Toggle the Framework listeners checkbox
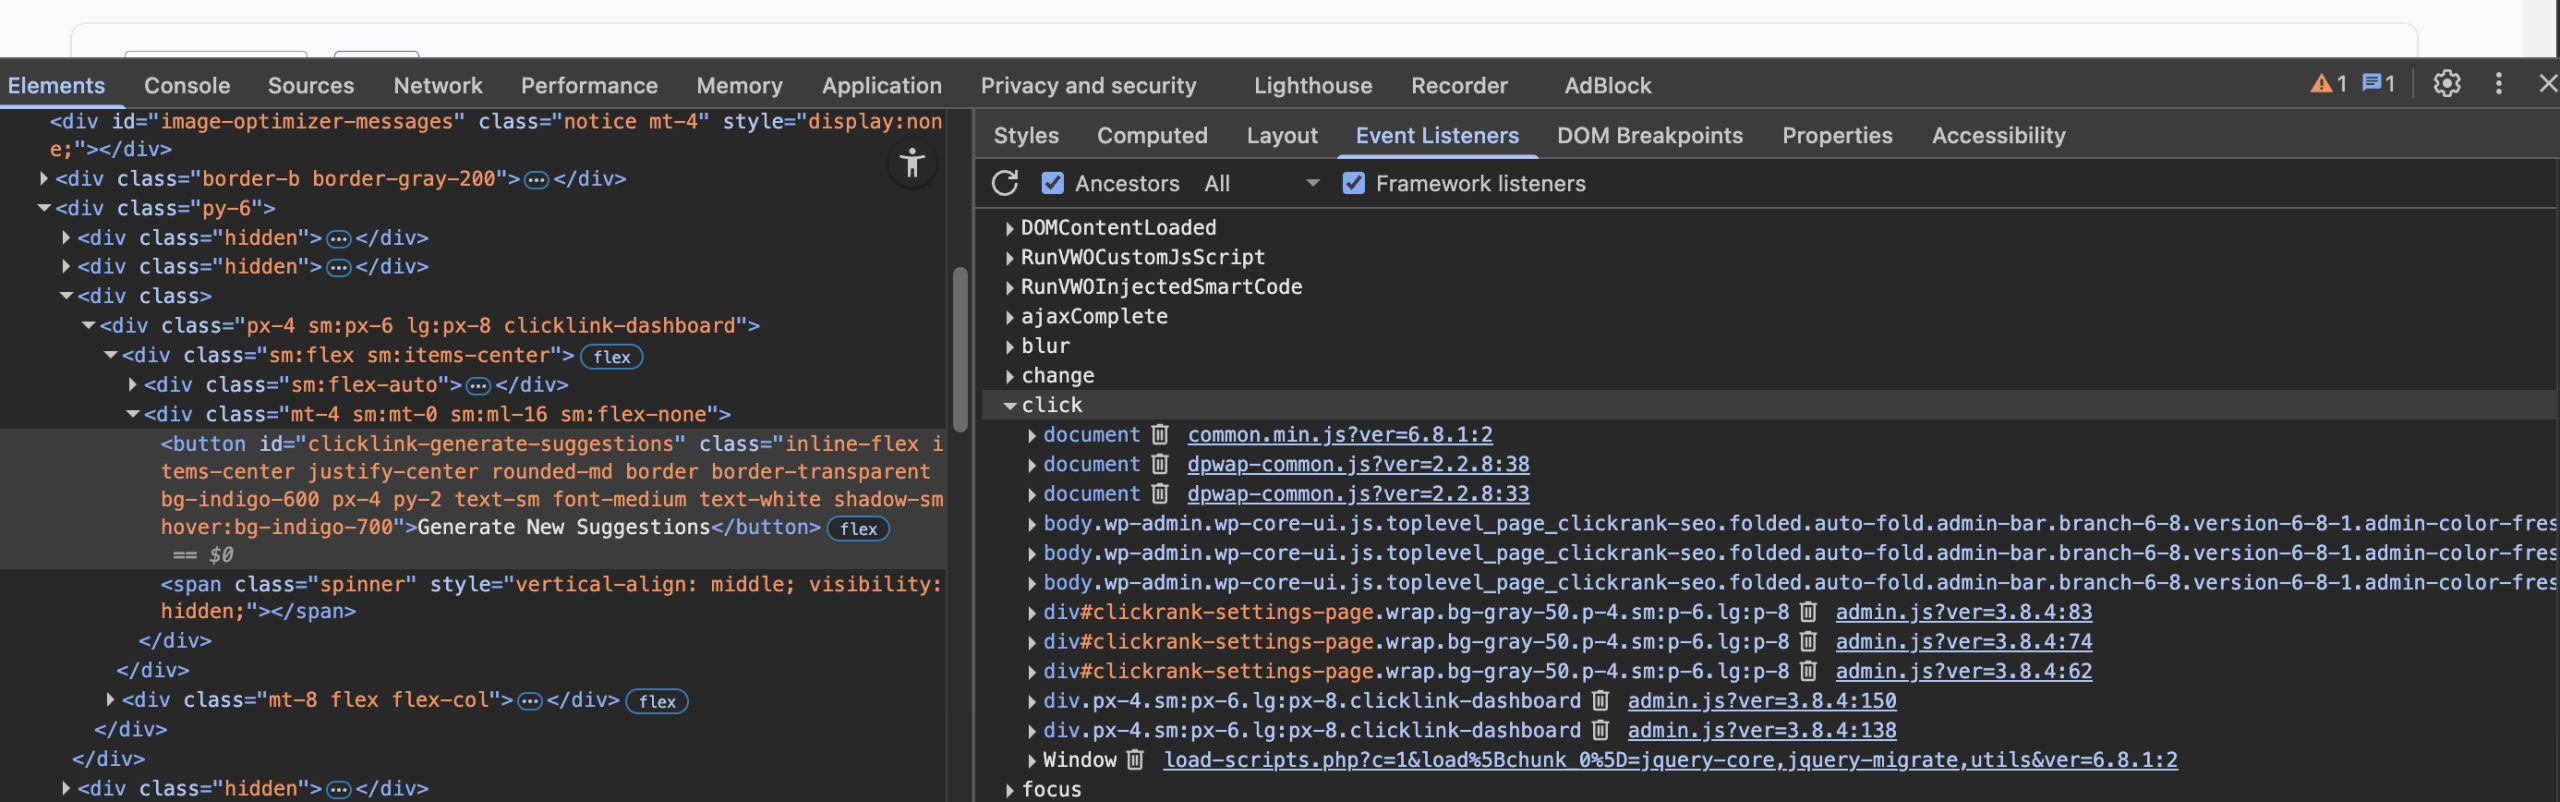 (1353, 183)
